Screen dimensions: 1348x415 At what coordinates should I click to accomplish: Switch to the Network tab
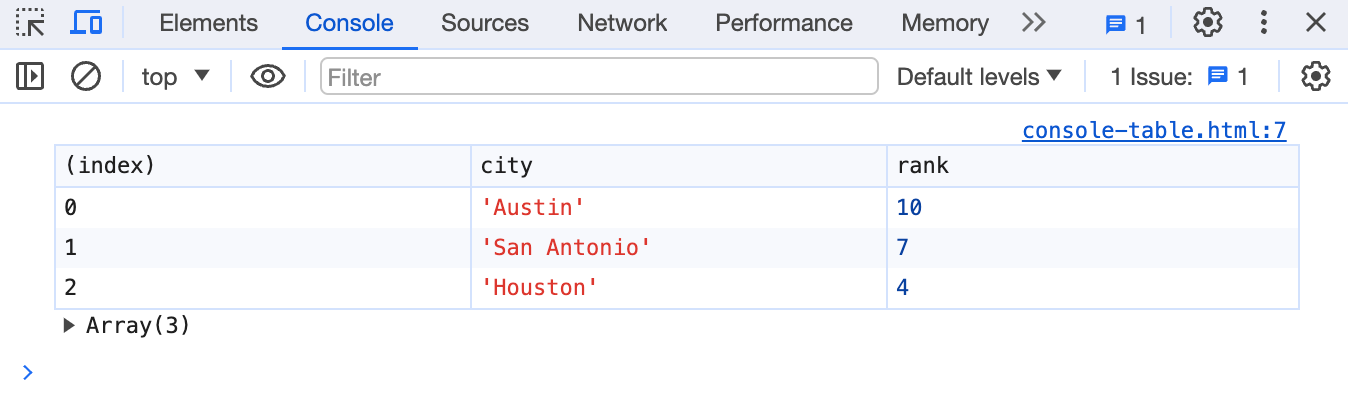tap(622, 23)
